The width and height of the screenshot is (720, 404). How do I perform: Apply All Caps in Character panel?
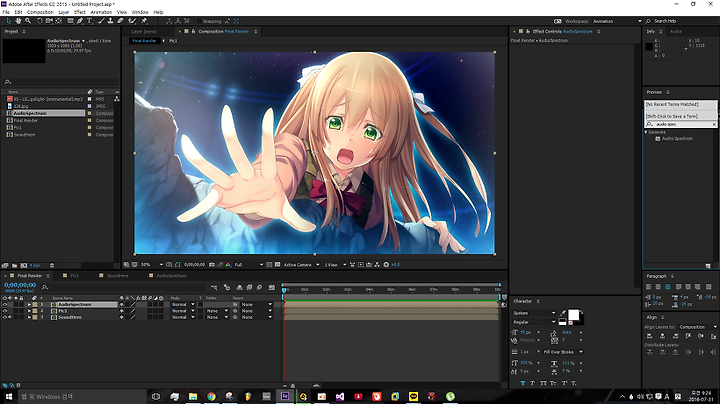544,383
